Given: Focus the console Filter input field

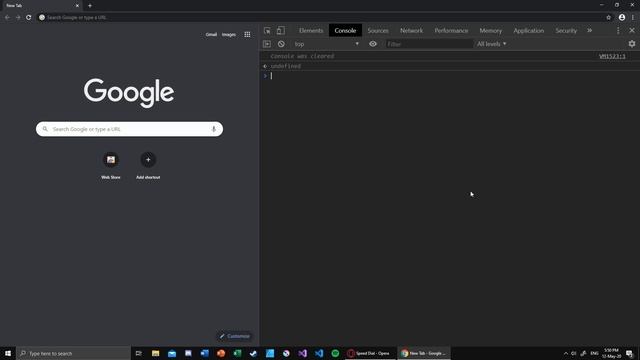Looking at the screenshot, I should [x=429, y=44].
